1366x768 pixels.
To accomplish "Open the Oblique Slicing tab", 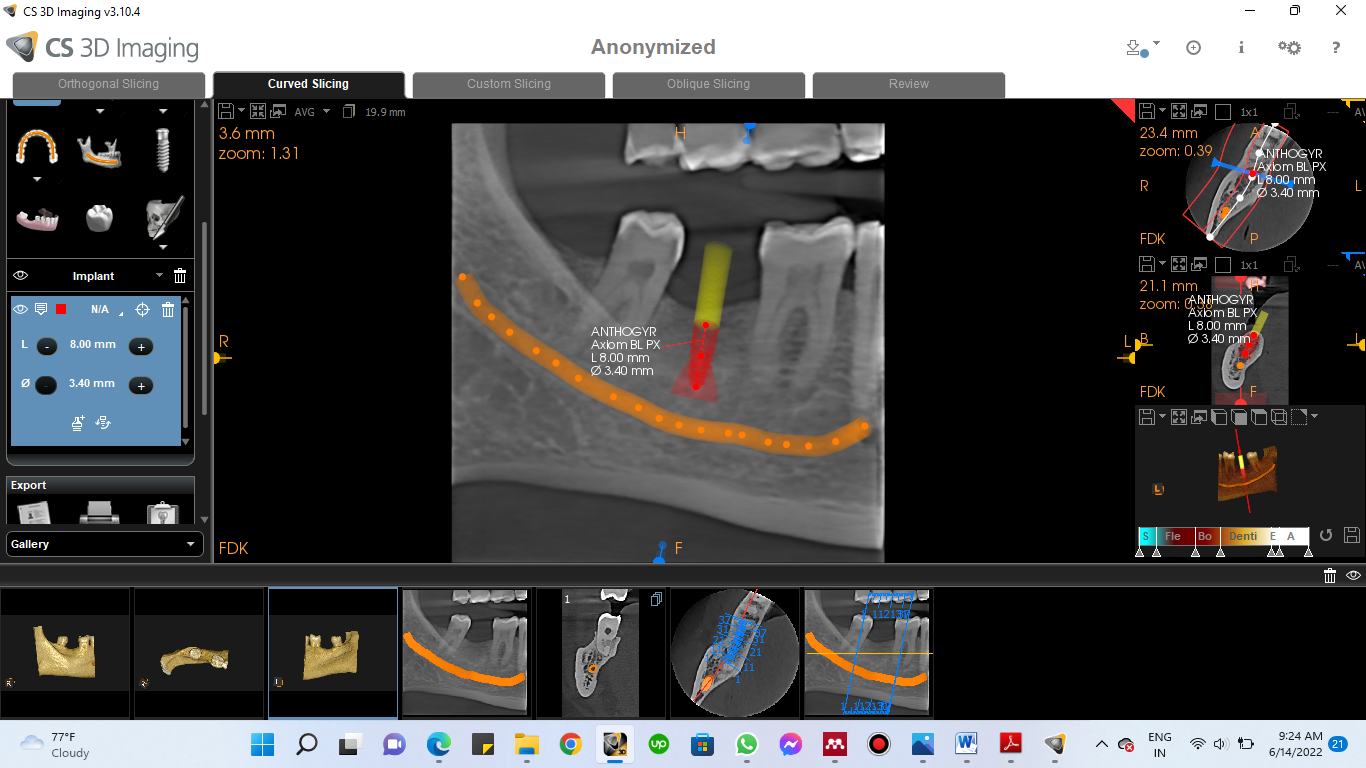I will click(708, 85).
